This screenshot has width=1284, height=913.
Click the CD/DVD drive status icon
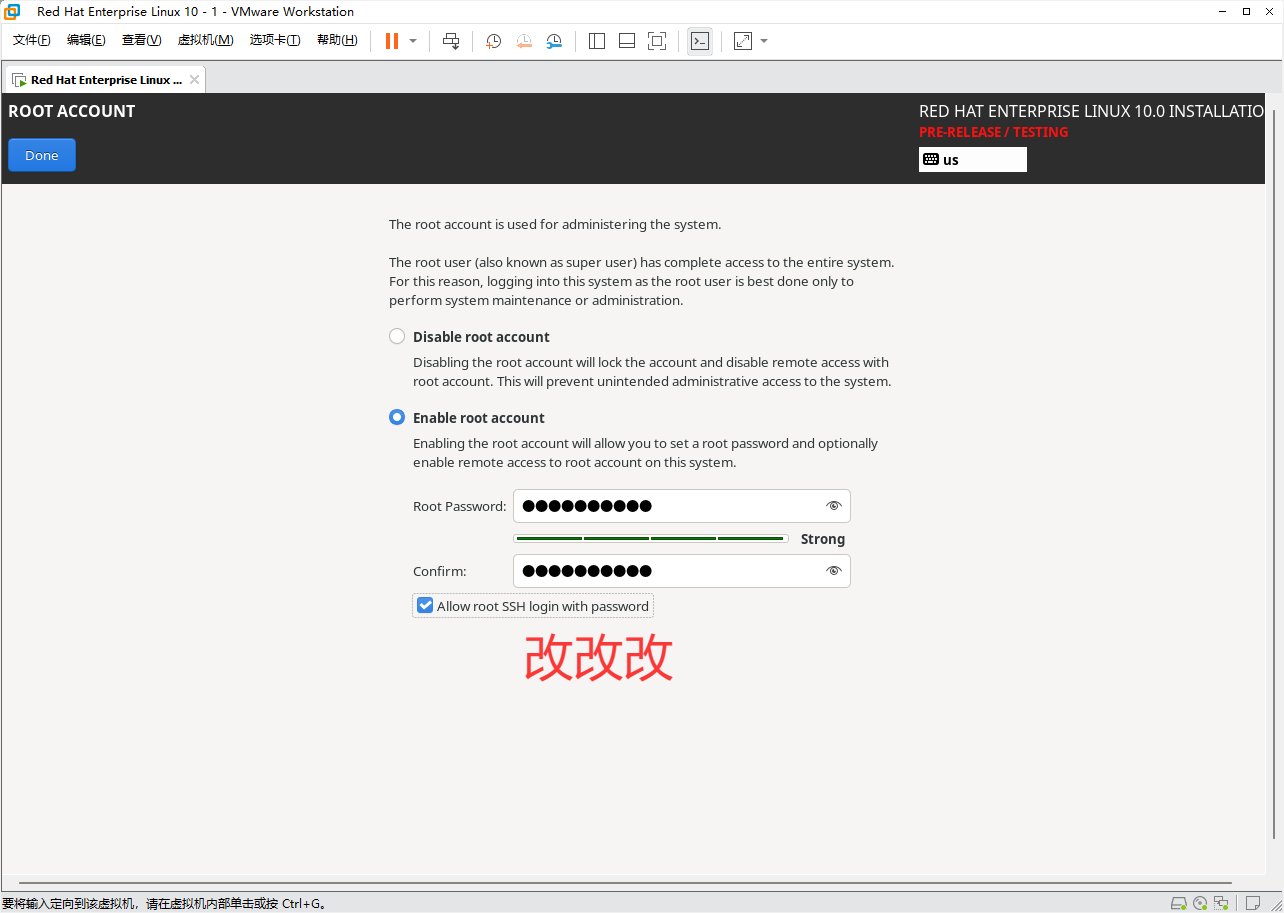(x=1200, y=903)
